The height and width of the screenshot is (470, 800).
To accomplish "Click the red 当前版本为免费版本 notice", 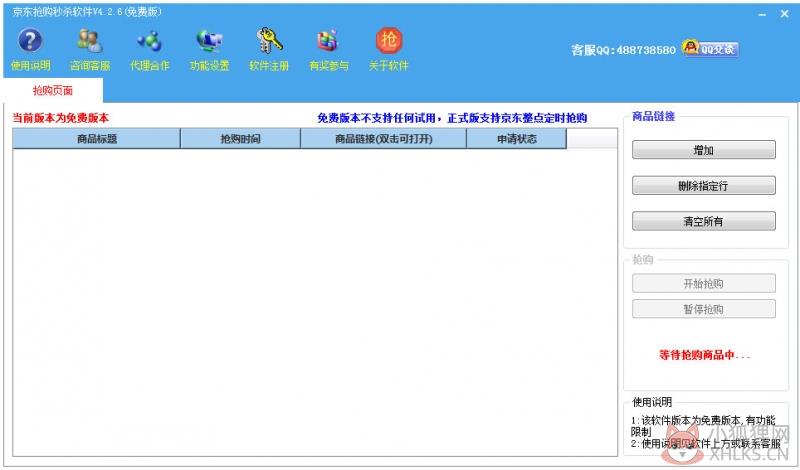I will pos(60,118).
